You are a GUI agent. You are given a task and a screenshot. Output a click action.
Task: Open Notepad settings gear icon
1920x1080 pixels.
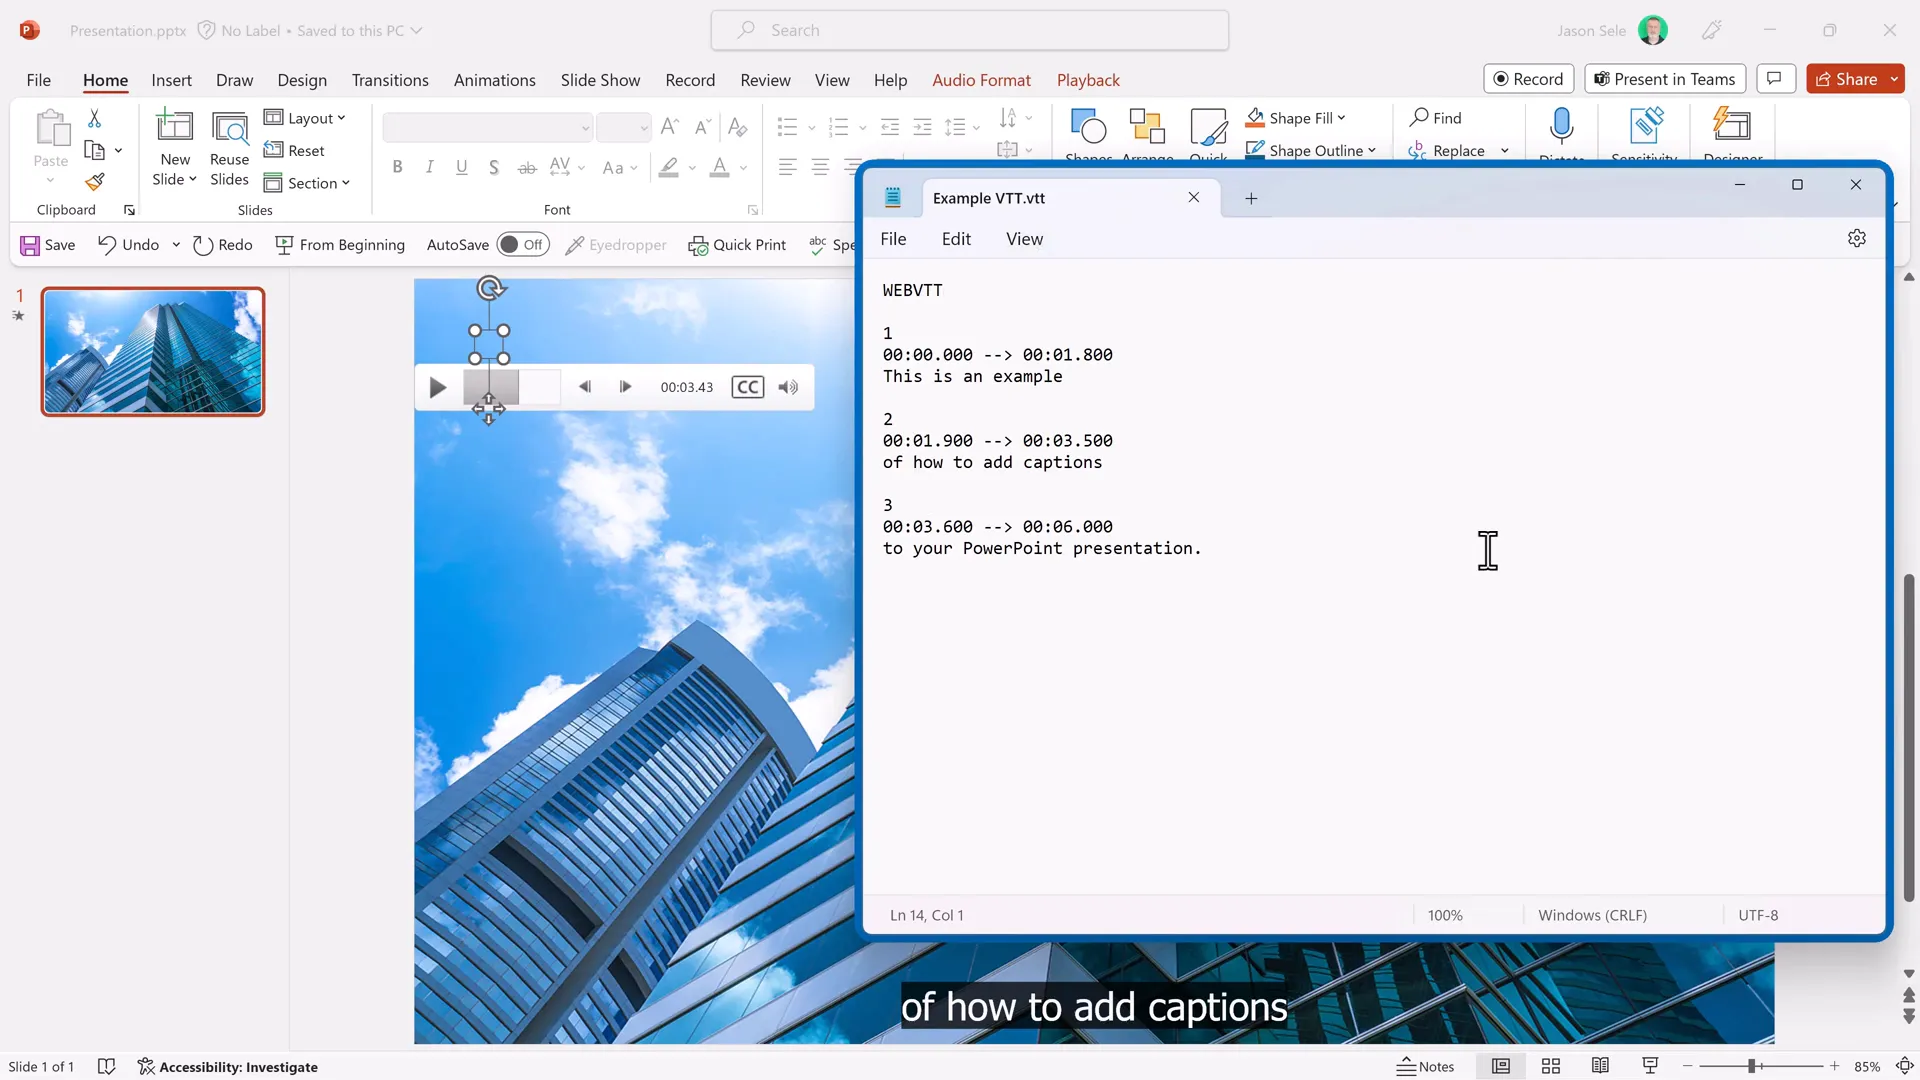[1857, 239]
